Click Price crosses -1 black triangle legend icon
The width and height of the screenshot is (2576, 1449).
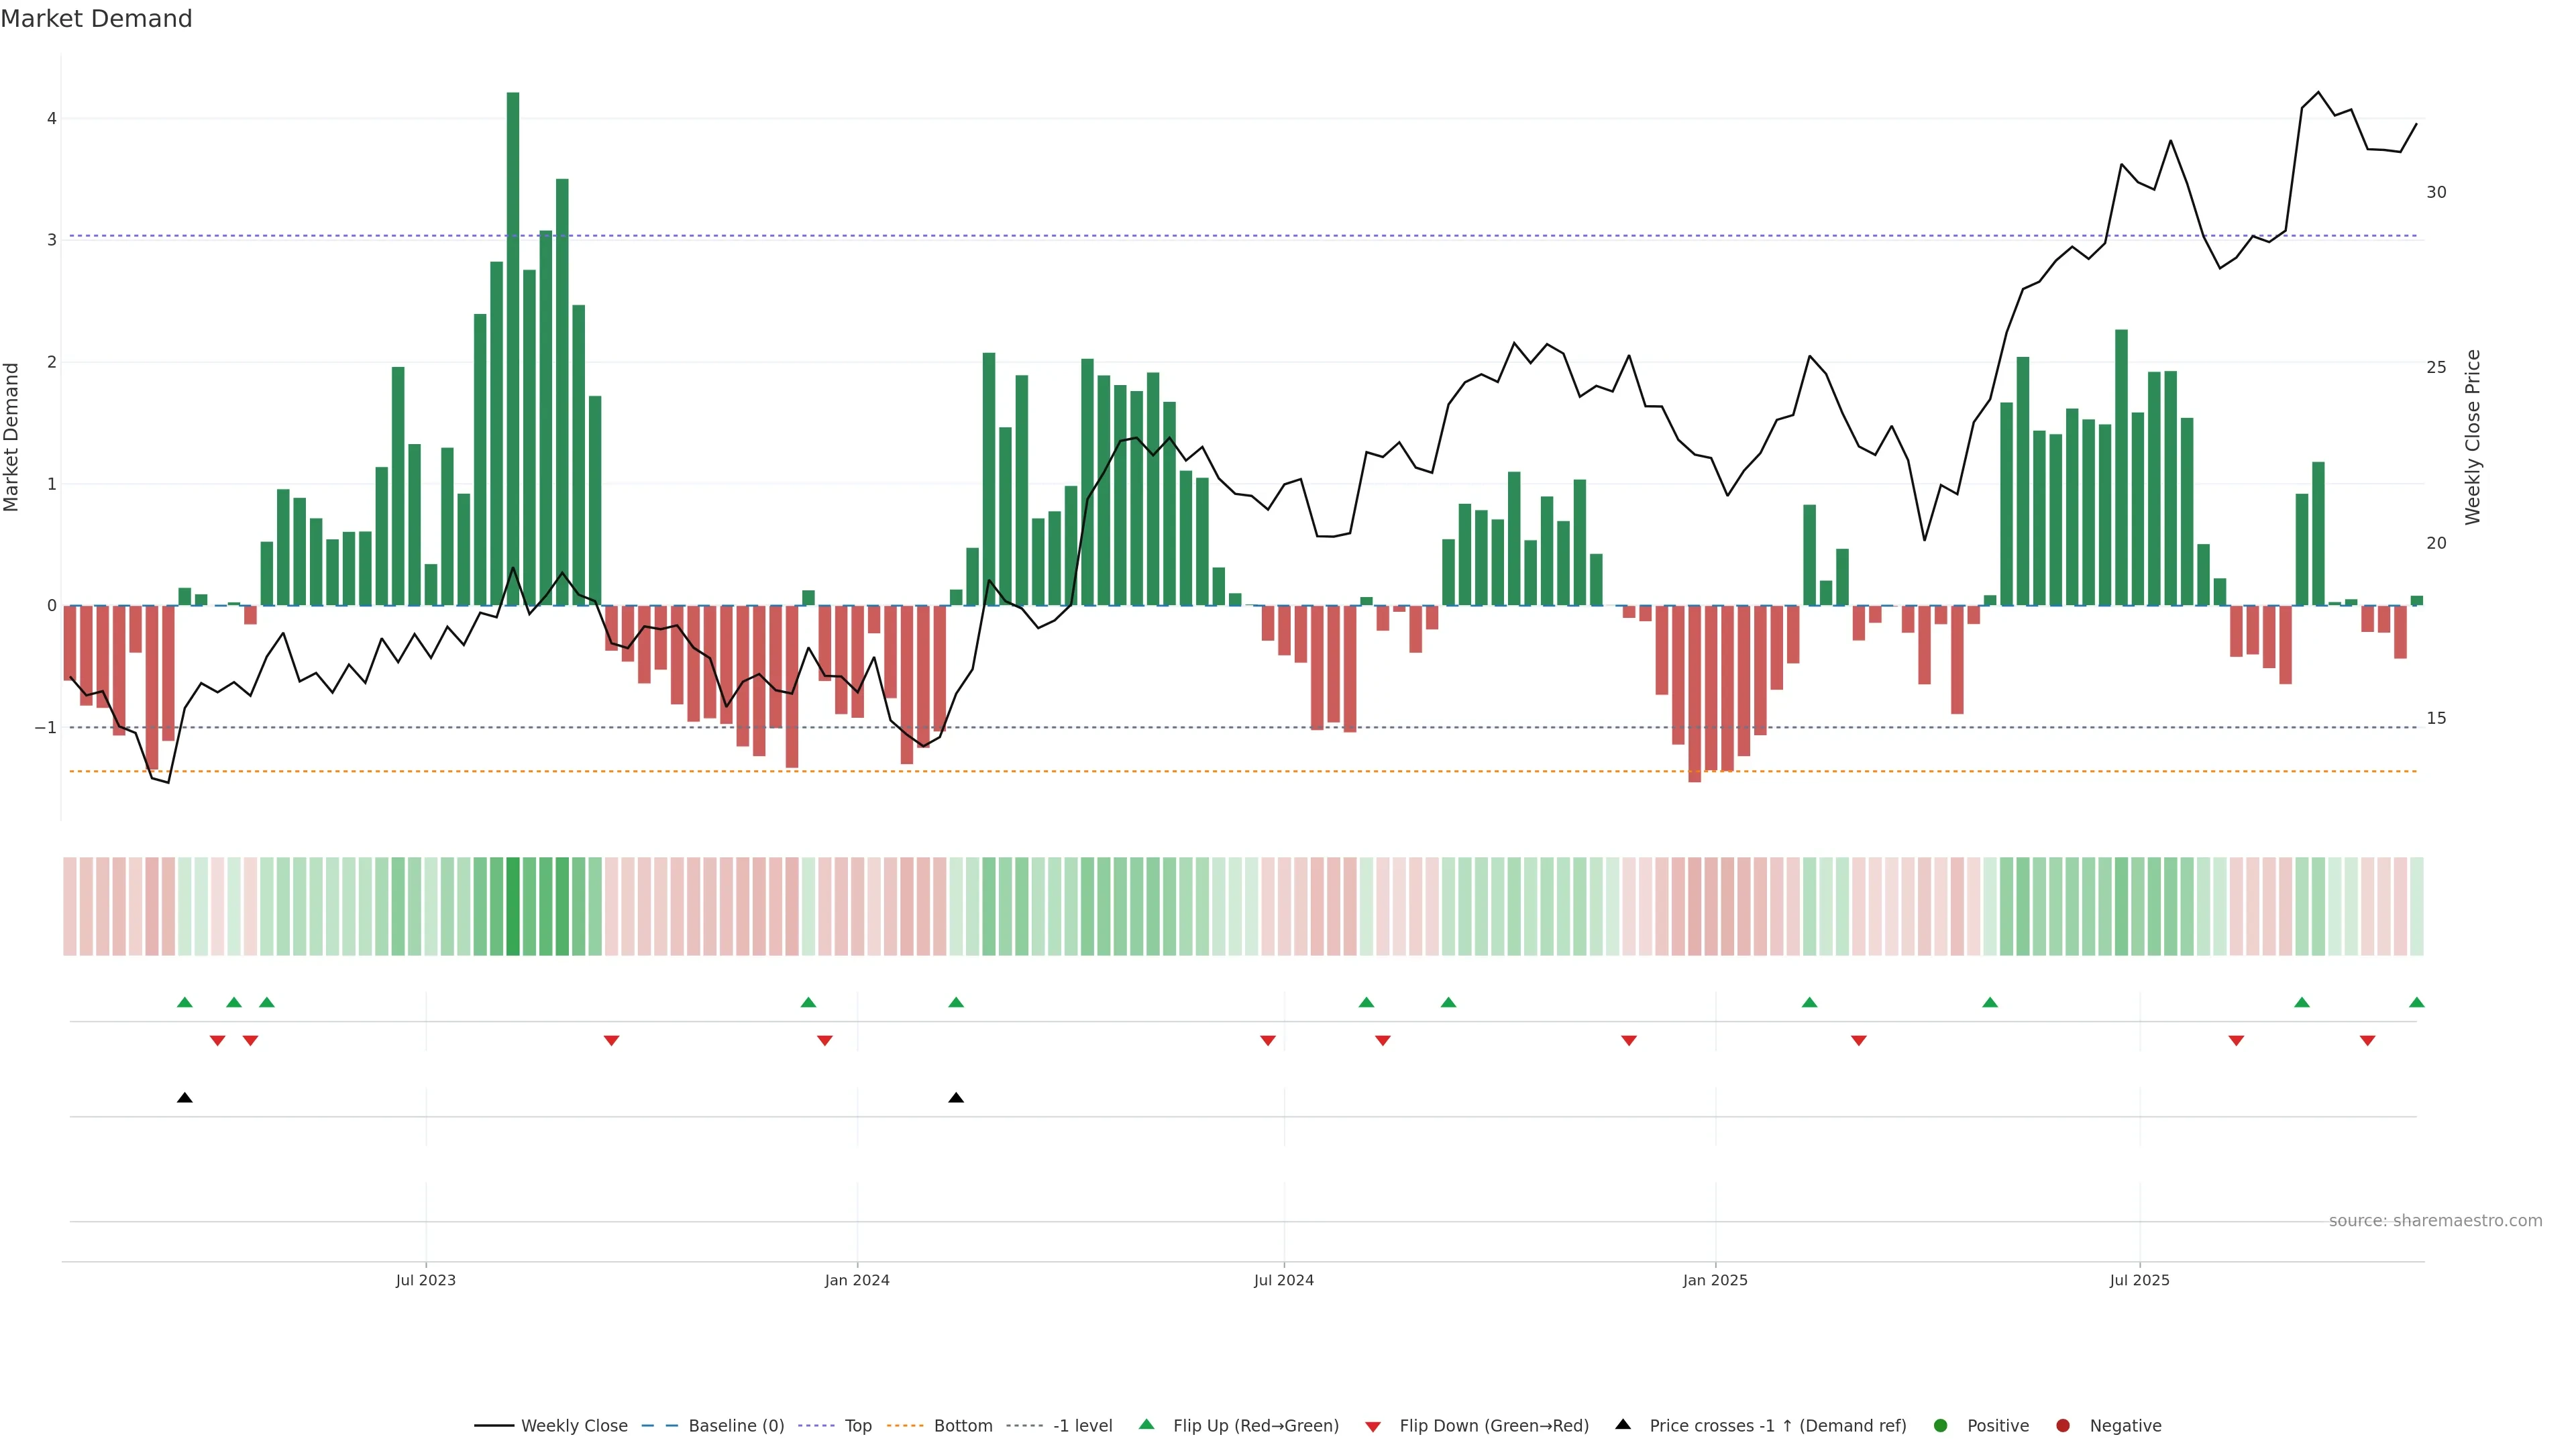pos(1623,1425)
